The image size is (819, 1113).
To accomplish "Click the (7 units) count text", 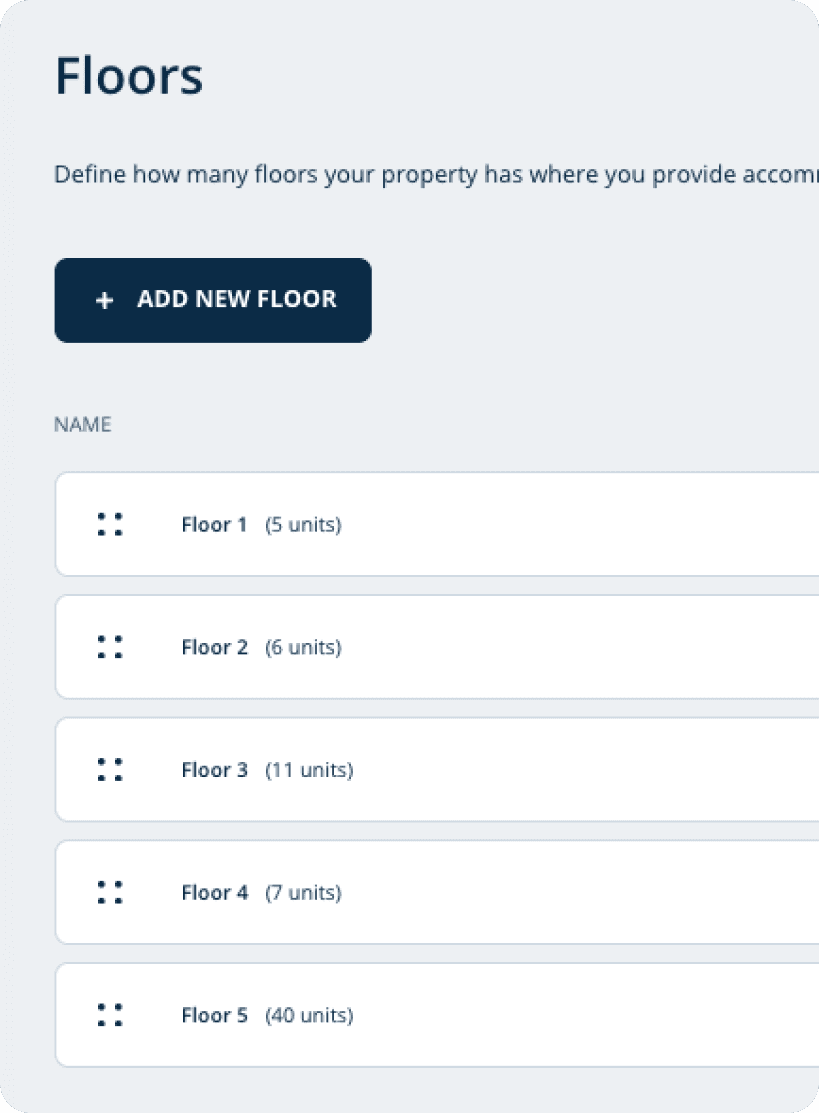I will pyautogui.click(x=303, y=893).
